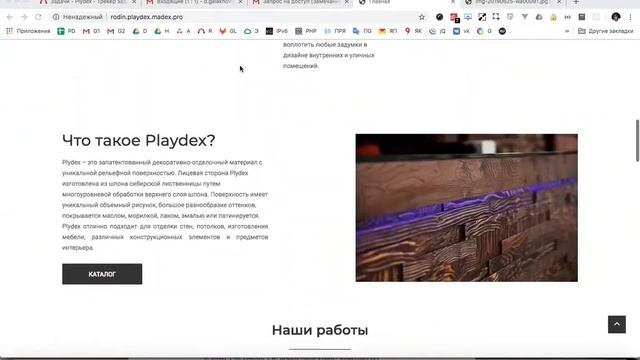Open the ПРЯ bookmark

[335, 31]
